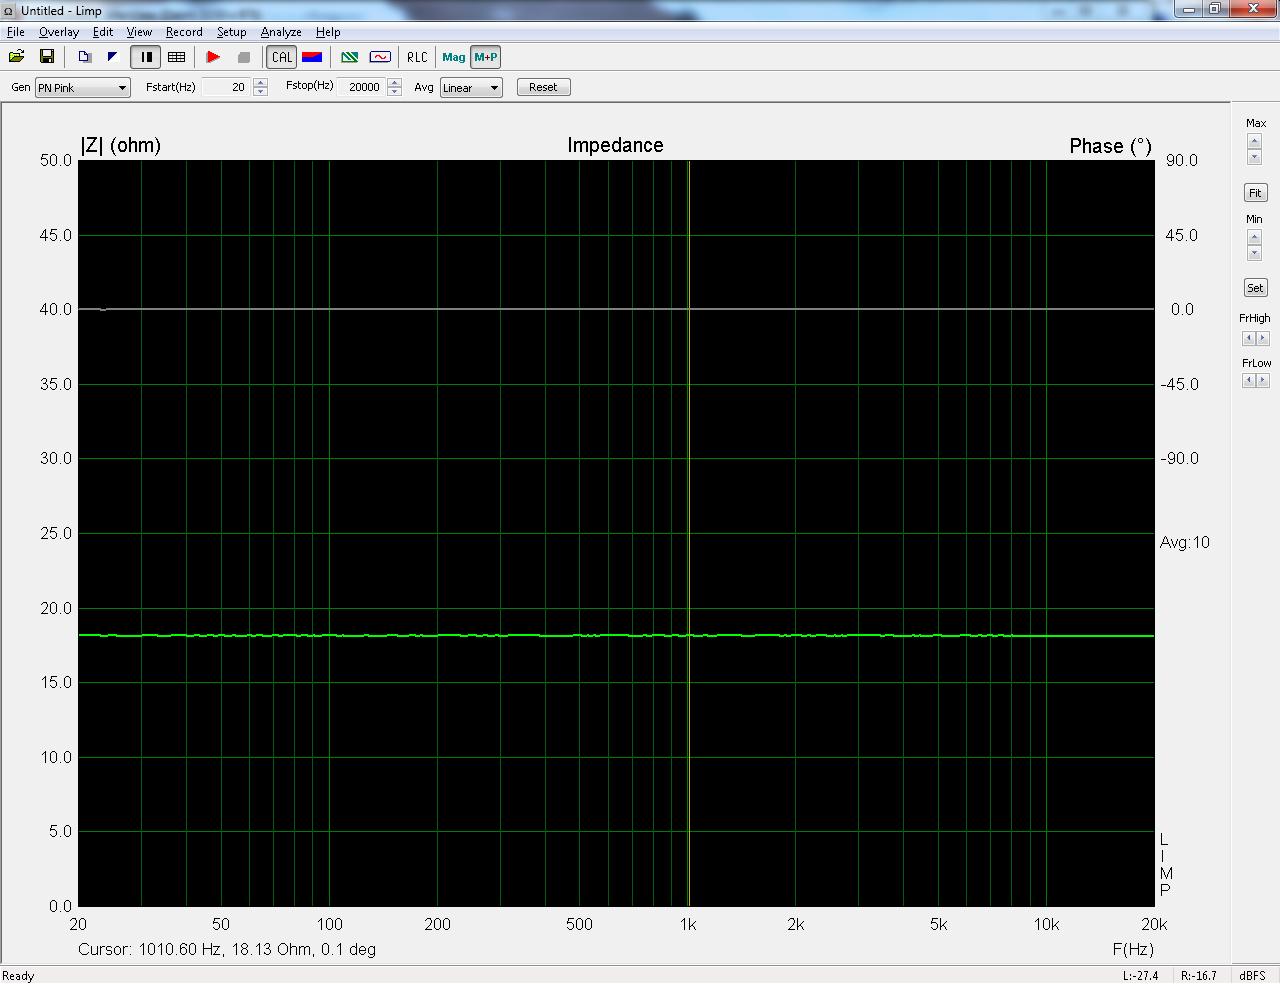The image size is (1280, 984).
Task: Click the Set button
Action: coord(1255,288)
